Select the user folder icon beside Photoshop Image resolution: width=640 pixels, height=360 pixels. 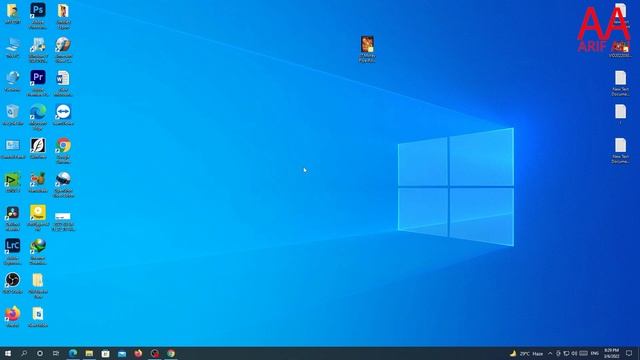(x=13, y=13)
